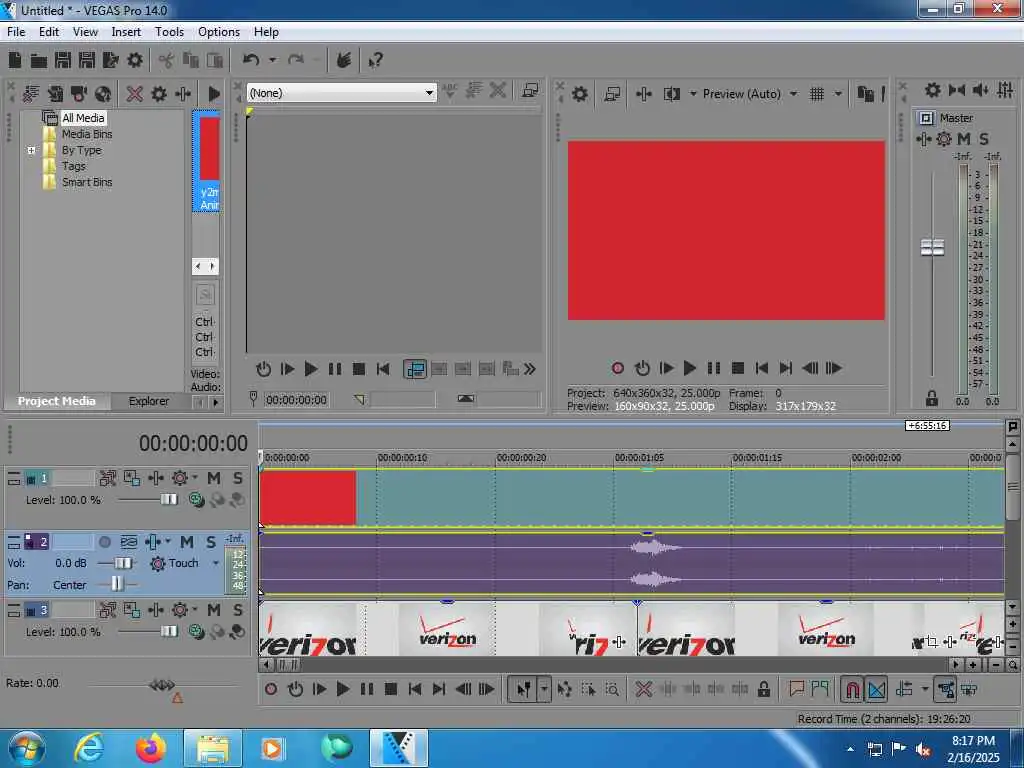1024x768 pixels.
Task: Open Windows Explorer from the taskbar
Action: click(x=213, y=748)
